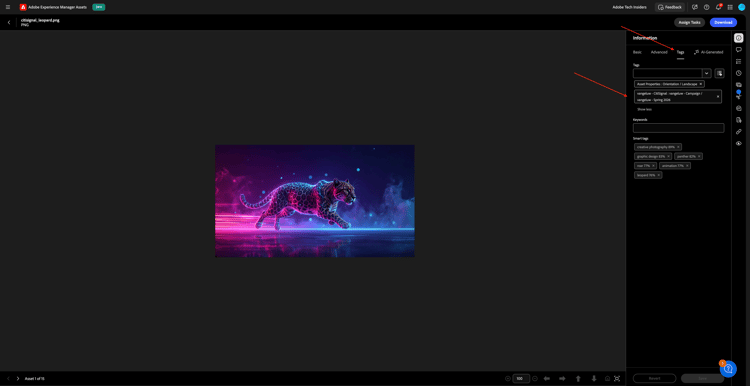This screenshot has width=750, height=386.
Task: Pan the image up with arrow
Action: coord(578,378)
